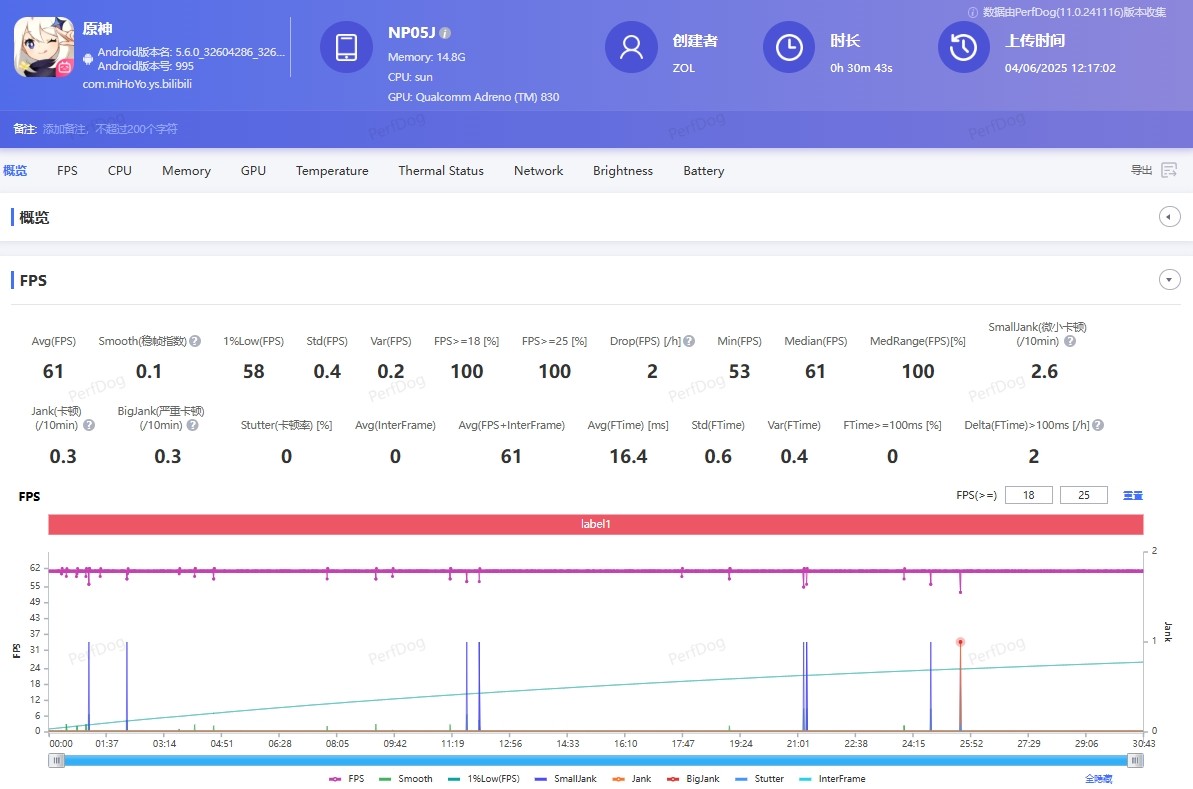Click the export icon at top right
Screen dimensions: 1193x789
click(x=1168, y=170)
